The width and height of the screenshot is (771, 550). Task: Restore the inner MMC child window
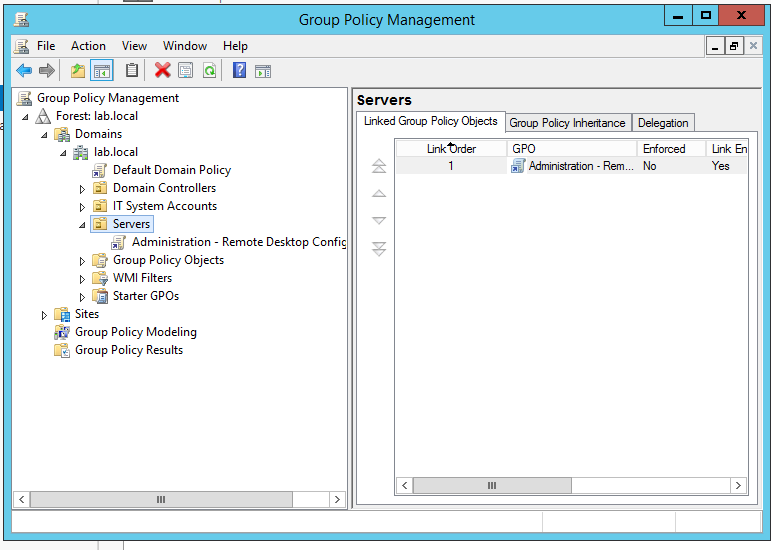pyautogui.click(x=734, y=47)
